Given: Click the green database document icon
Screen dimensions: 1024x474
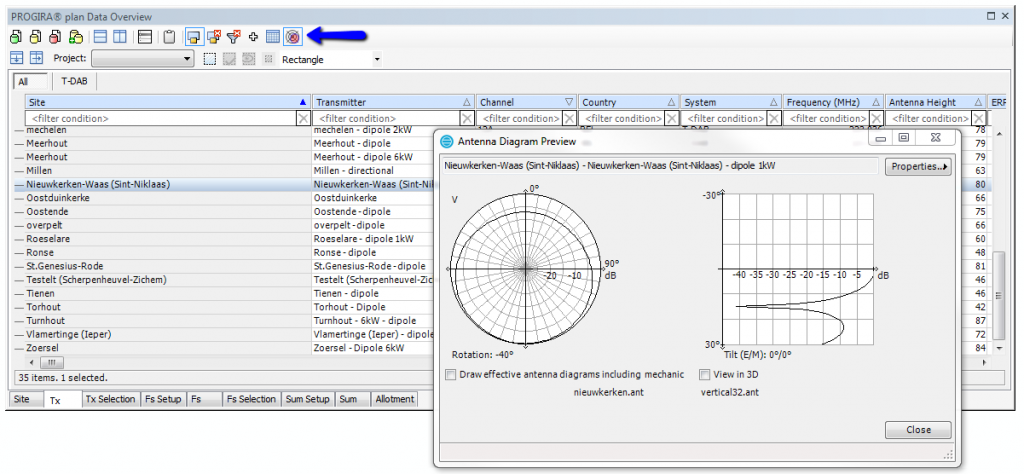Looking at the screenshot, I should point(16,37).
